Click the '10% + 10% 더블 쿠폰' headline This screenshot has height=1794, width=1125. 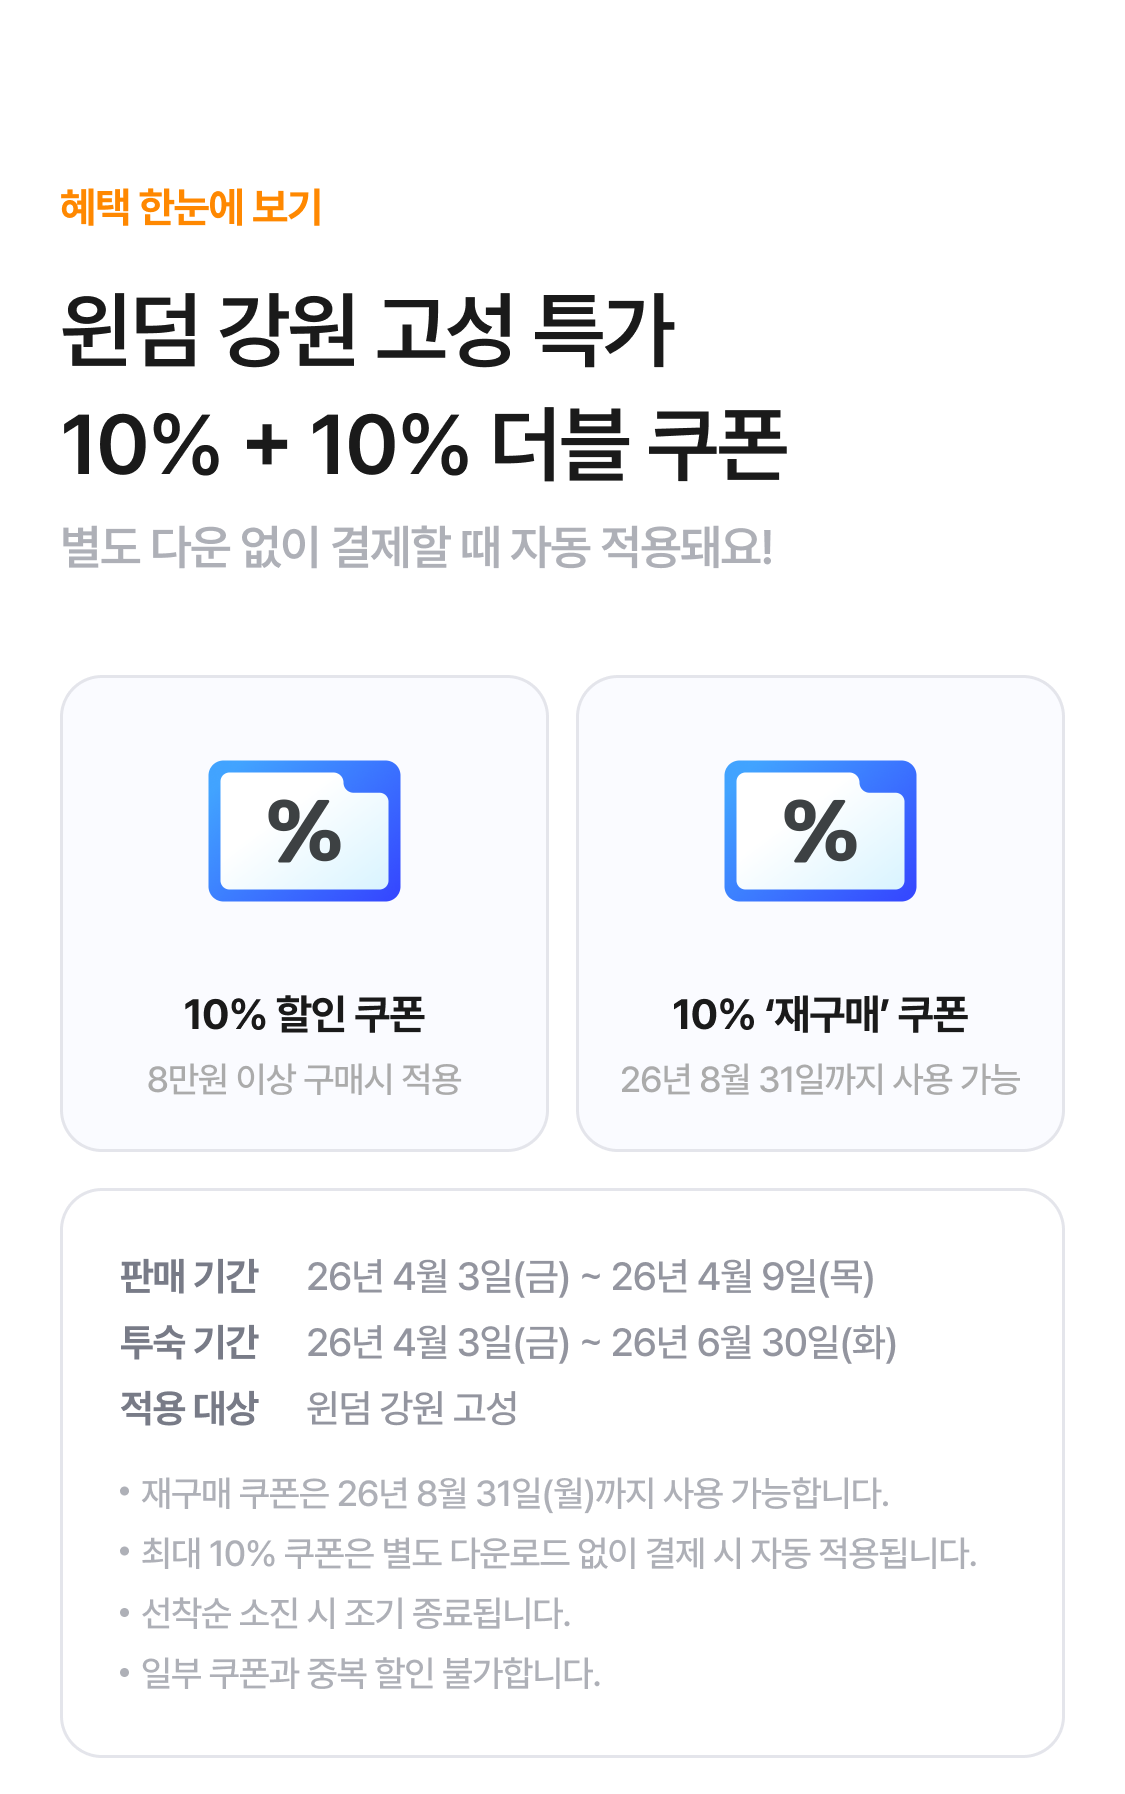(424, 444)
